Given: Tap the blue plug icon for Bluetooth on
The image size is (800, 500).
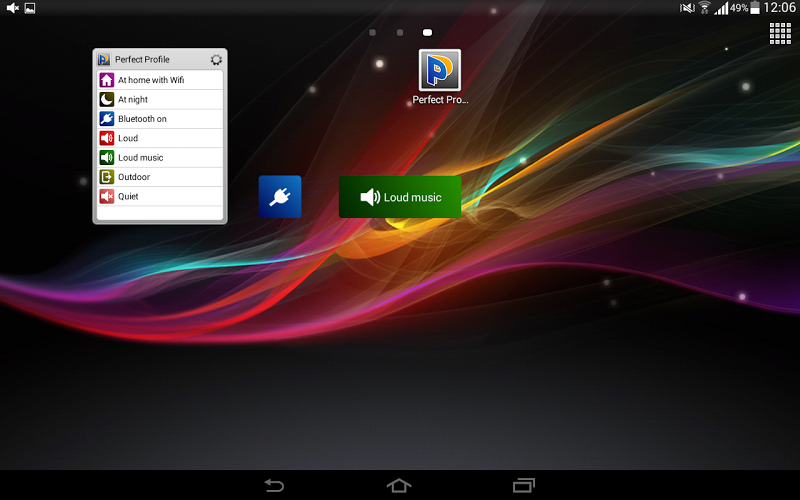Looking at the screenshot, I should pos(107,119).
